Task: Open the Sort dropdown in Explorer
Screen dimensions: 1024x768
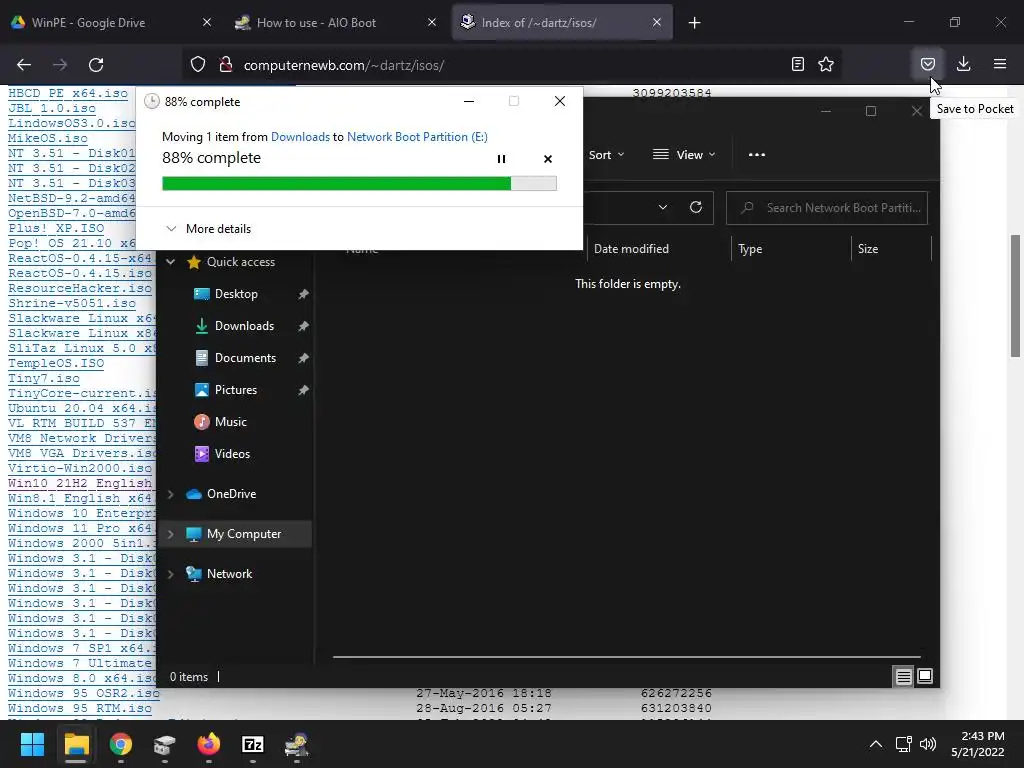Action: [x=606, y=155]
